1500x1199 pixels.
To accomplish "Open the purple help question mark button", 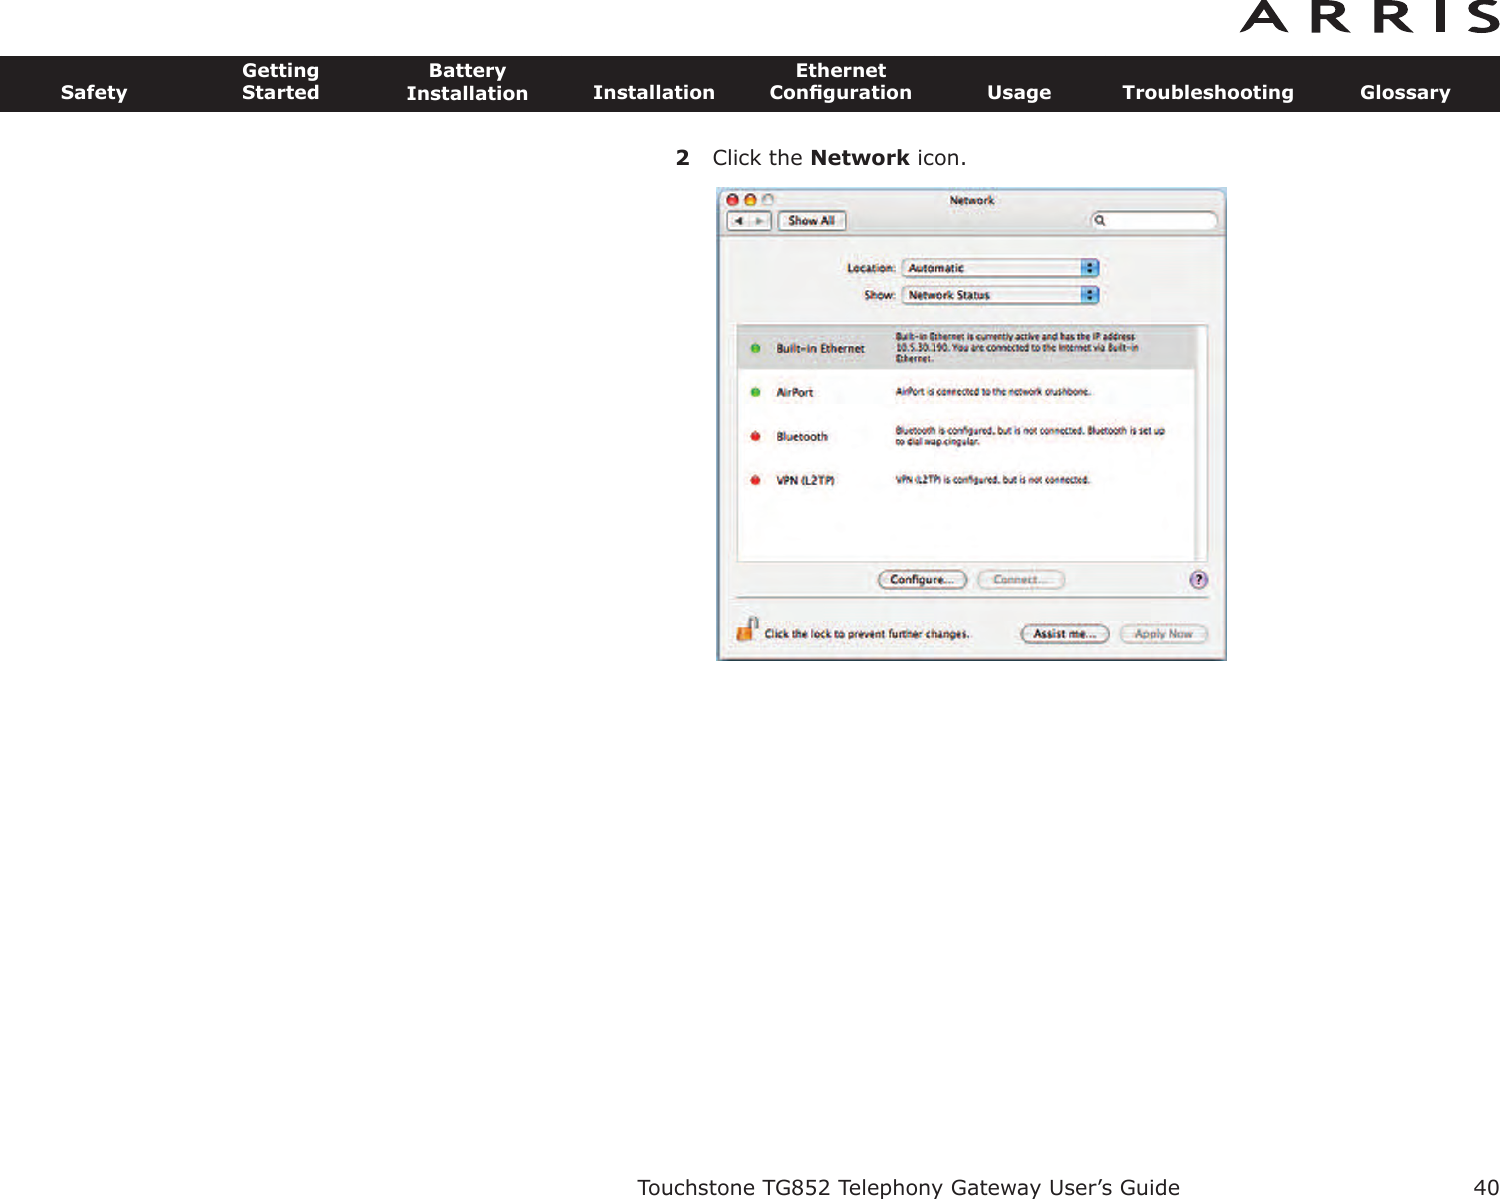I will pyautogui.click(x=1199, y=580).
